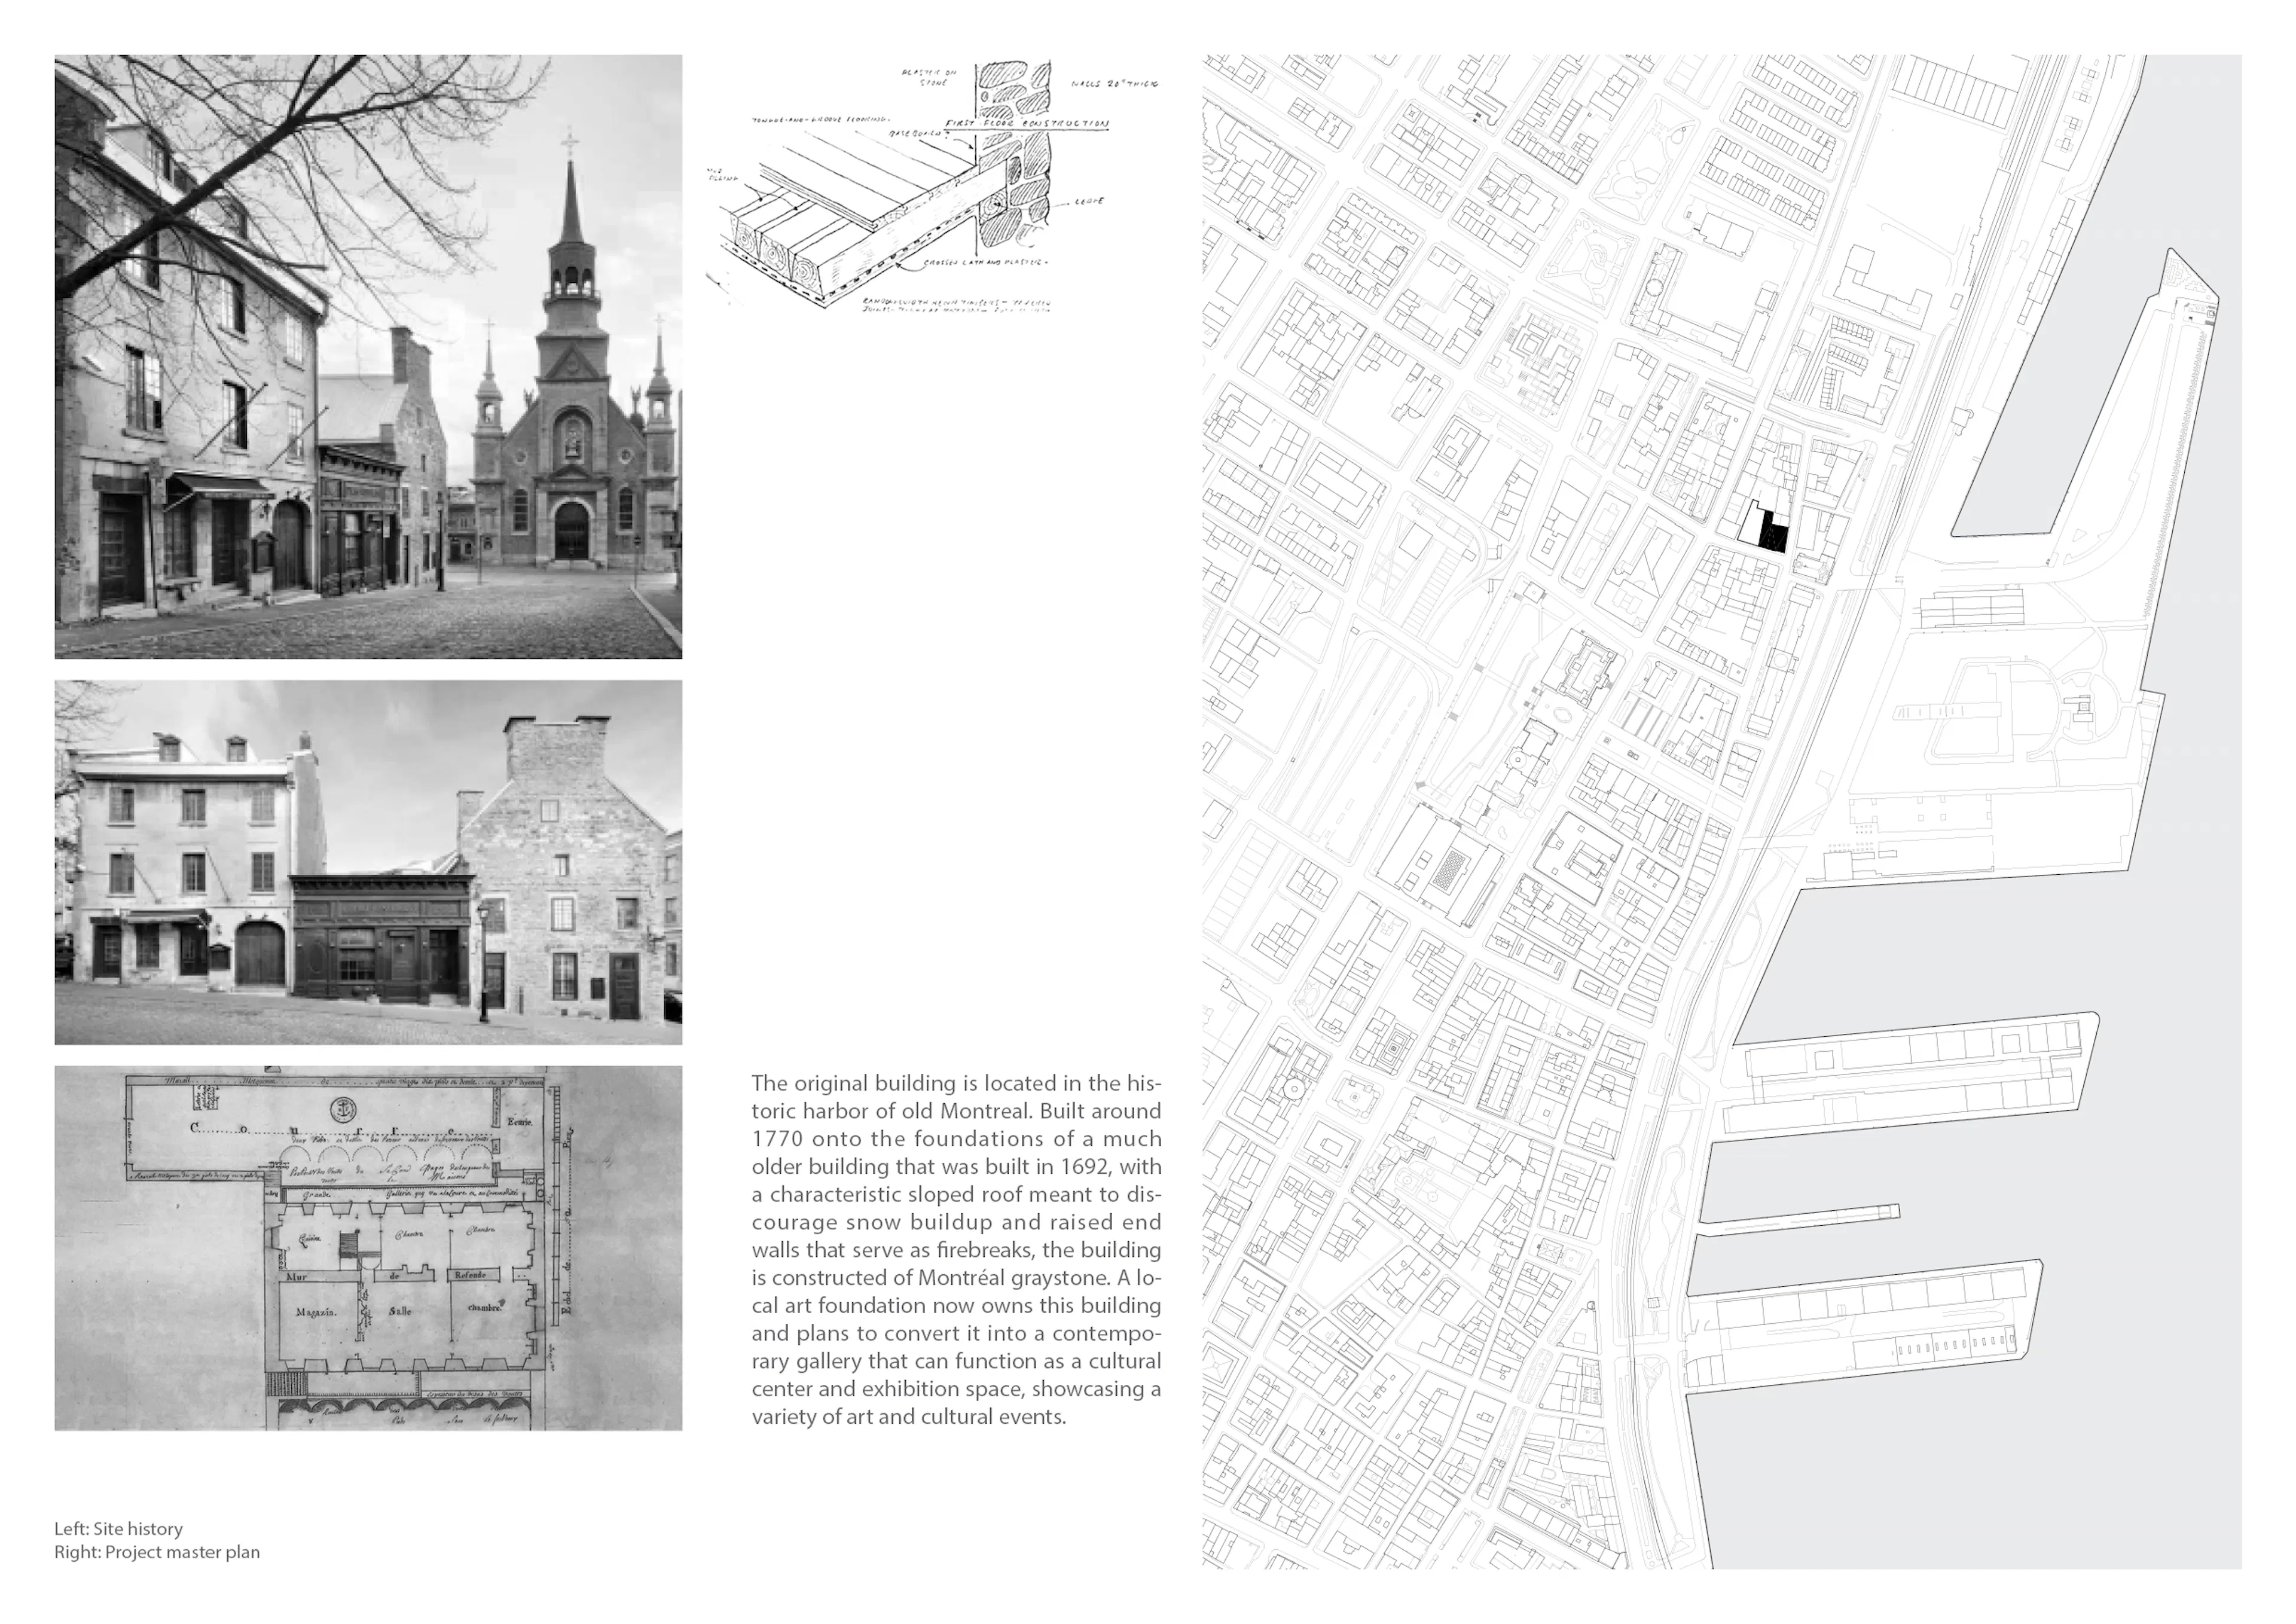Viewport: 2296px width, 1624px height.
Task: Select the middle street facade photograph
Action: (368, 862)
